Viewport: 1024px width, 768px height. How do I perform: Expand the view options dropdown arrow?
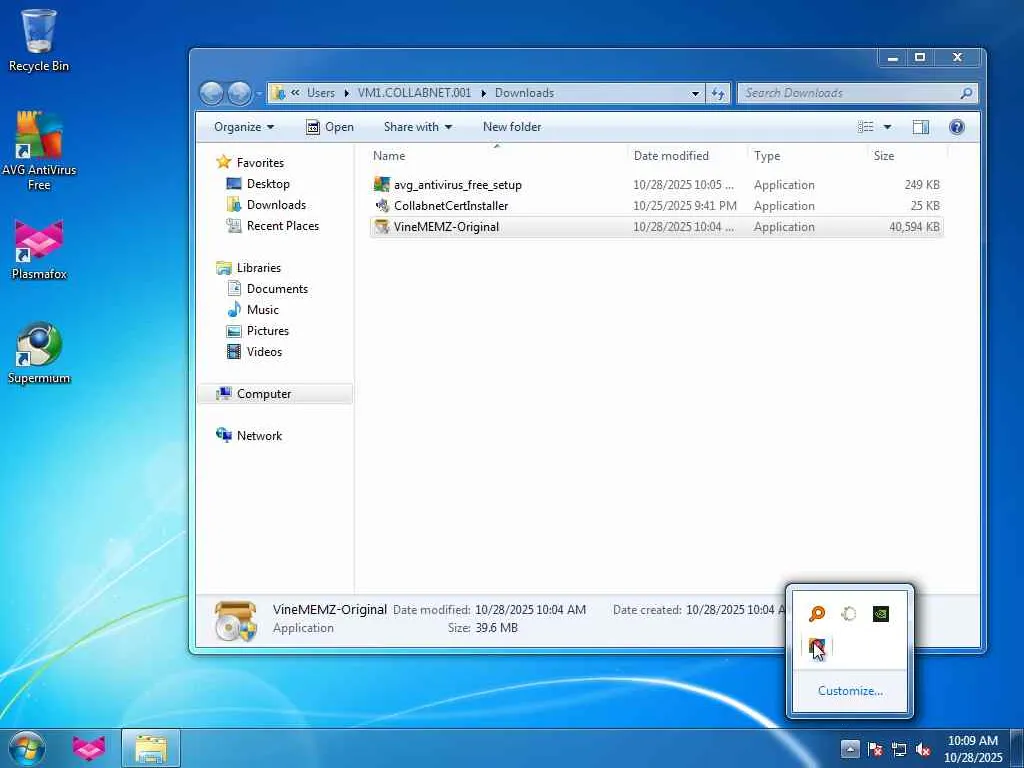pos(887,127)
